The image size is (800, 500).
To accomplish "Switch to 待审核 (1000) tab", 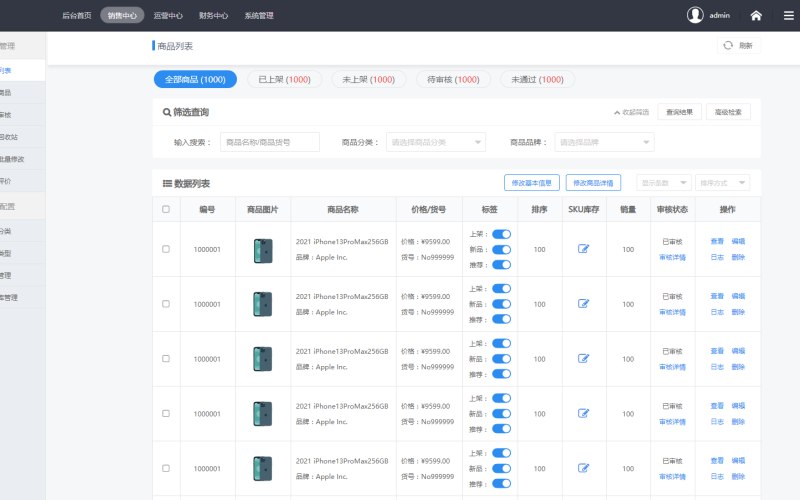I will click(453, 79).
